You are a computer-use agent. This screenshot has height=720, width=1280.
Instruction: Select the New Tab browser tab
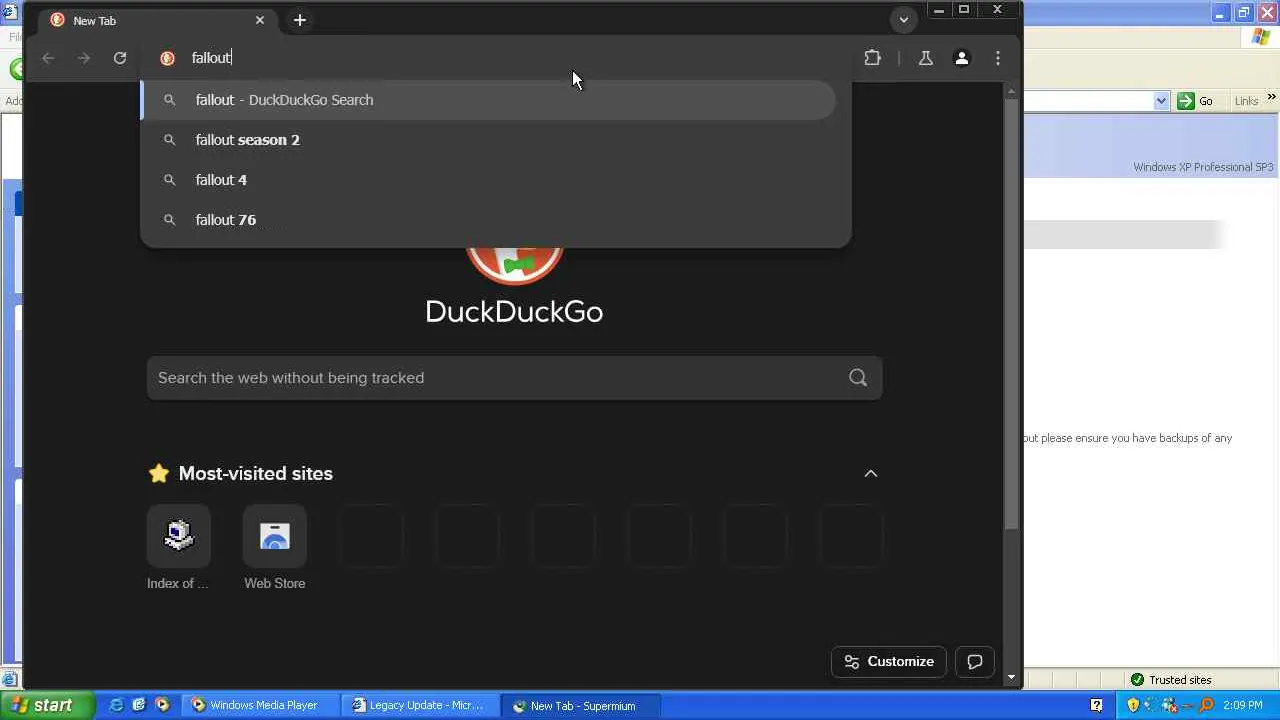[158, 20]
